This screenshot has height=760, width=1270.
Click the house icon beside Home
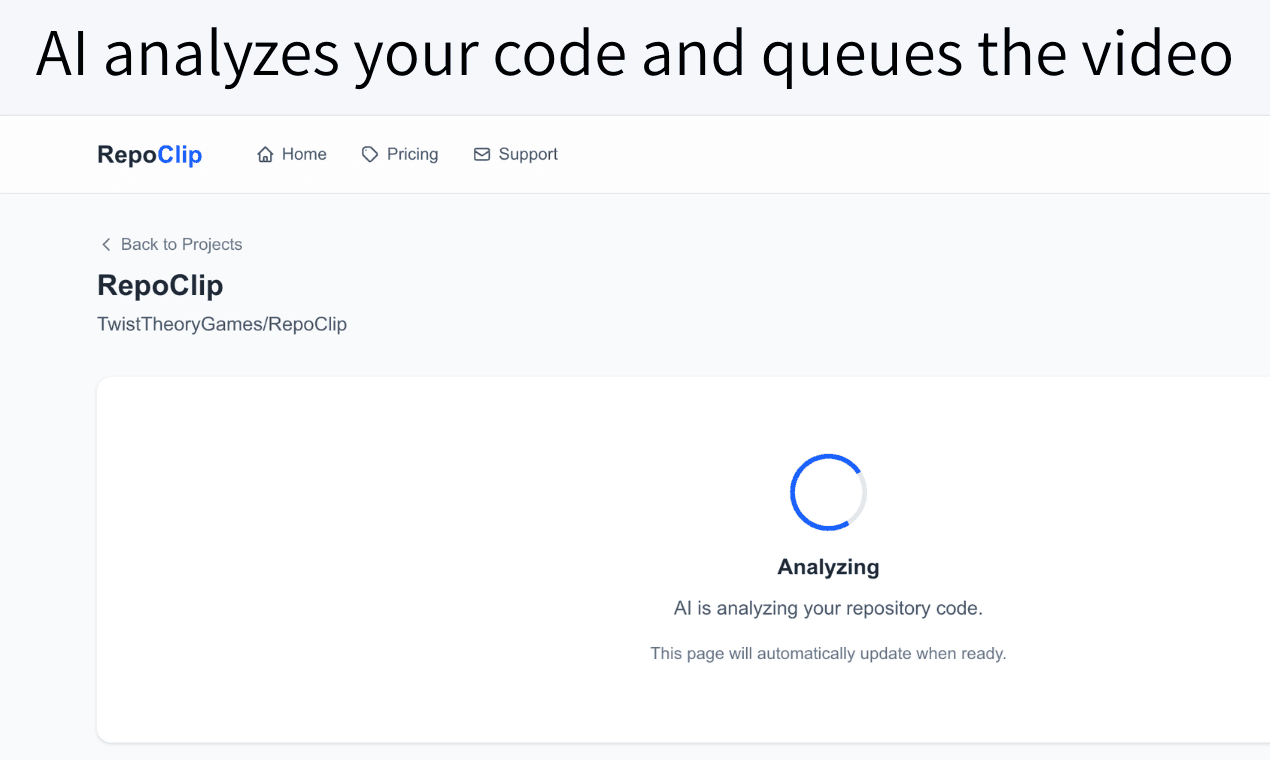point(265,155)
